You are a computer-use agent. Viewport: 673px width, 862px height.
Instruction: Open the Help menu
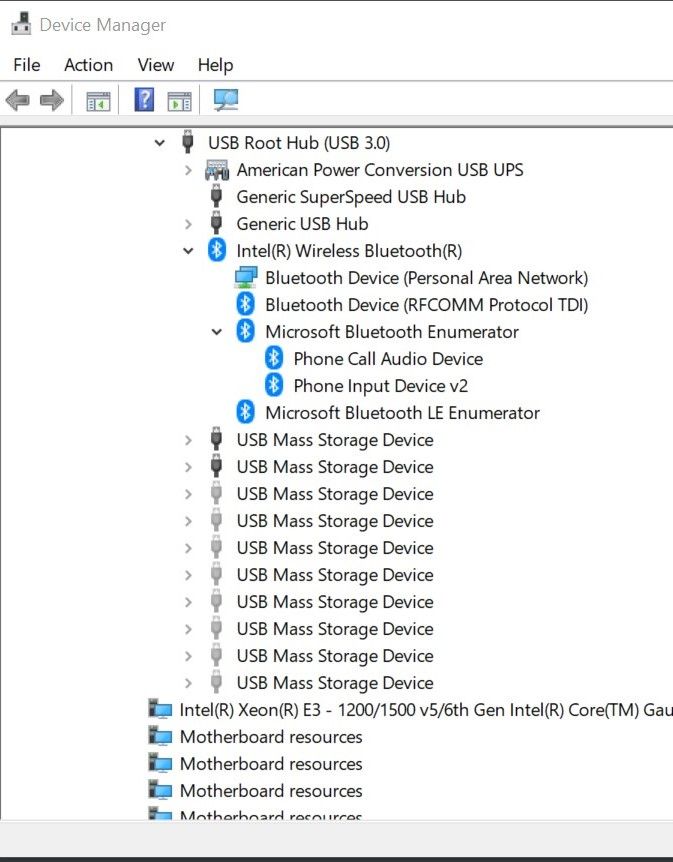pos(216,65)
